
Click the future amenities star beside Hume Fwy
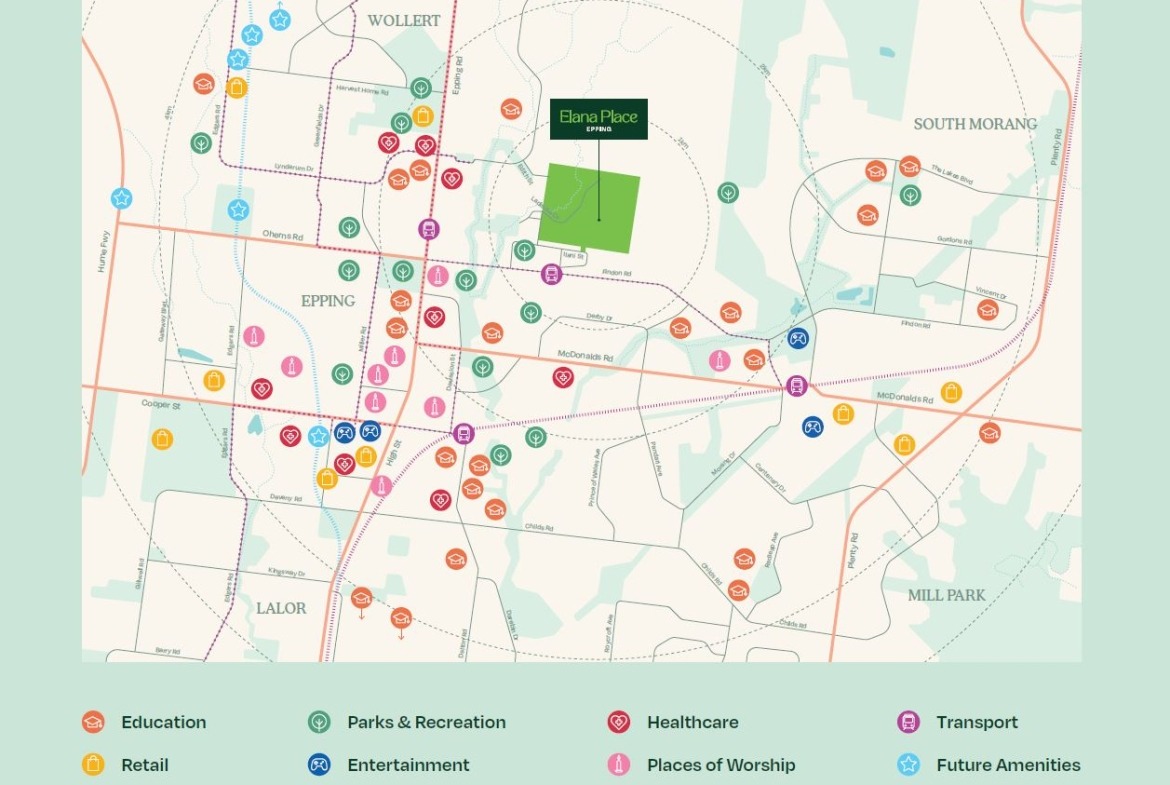click(122, 198)
